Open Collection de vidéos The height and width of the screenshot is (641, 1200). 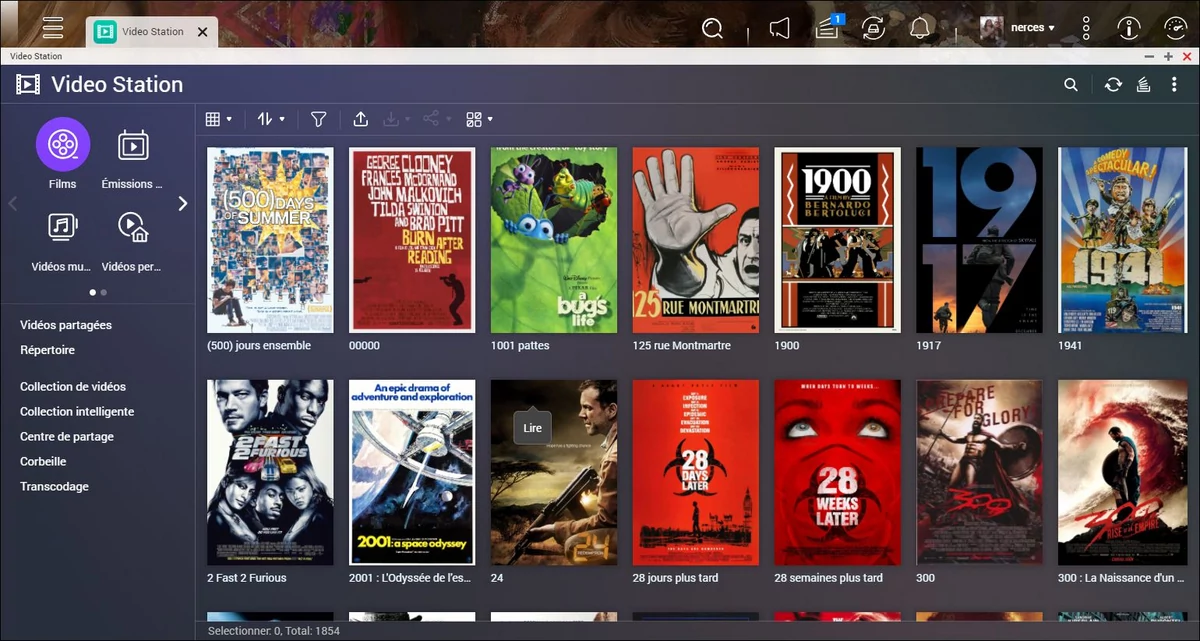point(73,386)
